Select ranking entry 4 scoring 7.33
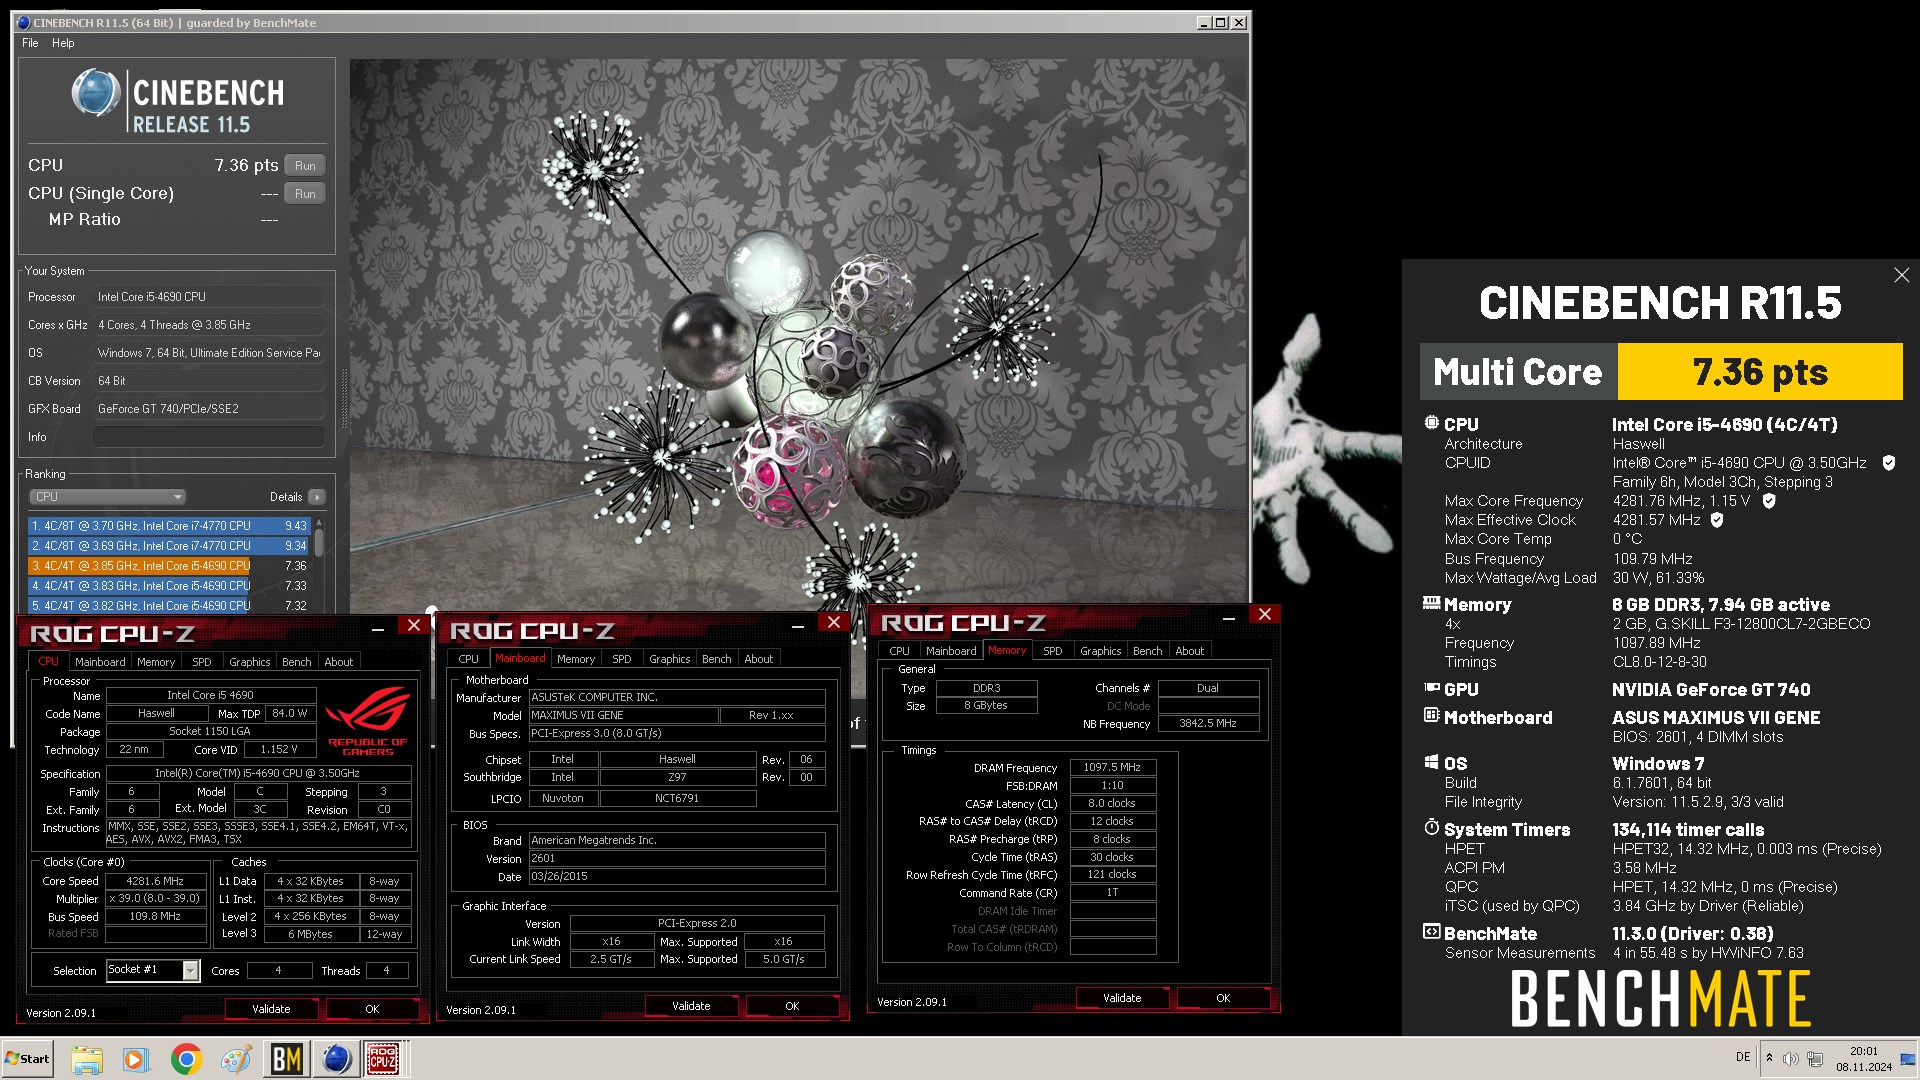 (169, 586)
